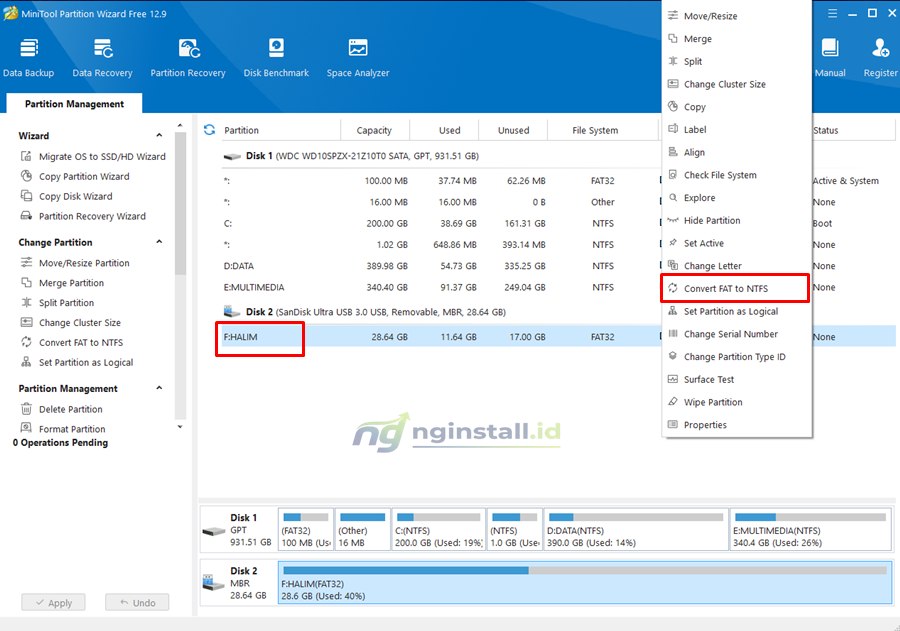Choose Change Partition Type ID from the context menu
The height and width of the screenshot is (631, 900).
[736, 357]
